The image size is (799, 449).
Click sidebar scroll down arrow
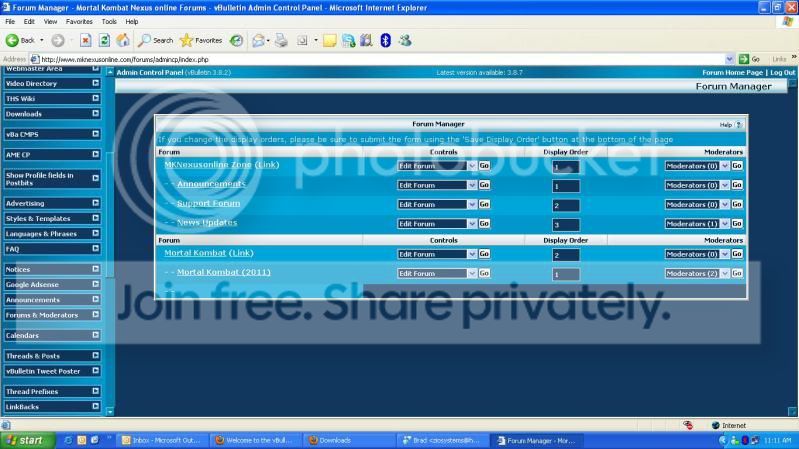[x=110, y=411]
